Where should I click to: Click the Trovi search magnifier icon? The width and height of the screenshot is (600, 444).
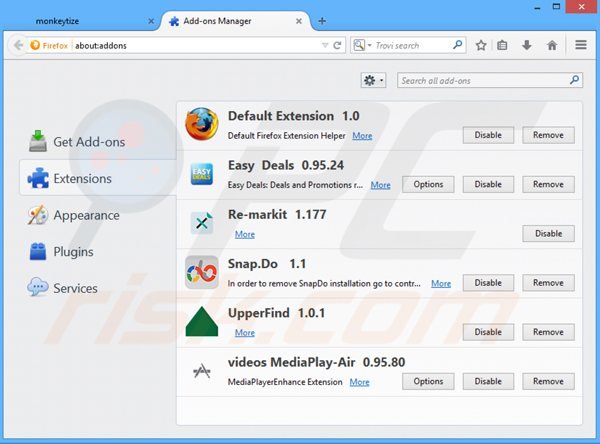(458, 45)
